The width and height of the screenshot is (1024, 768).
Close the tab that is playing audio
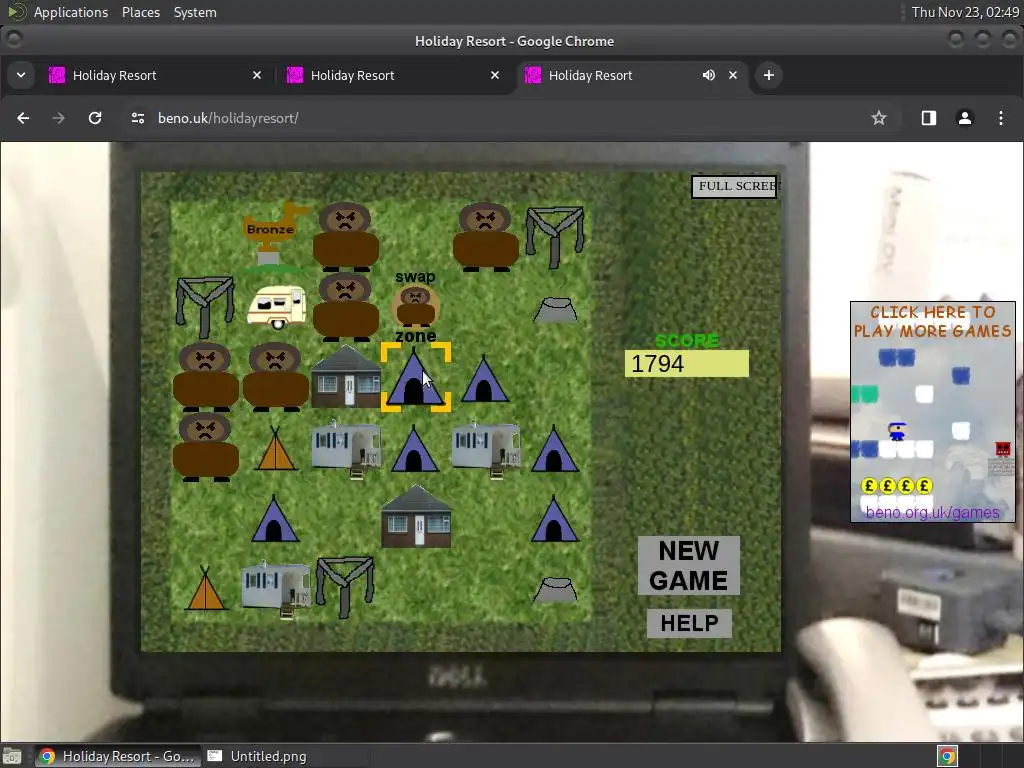pyautogui.click(x=733, y=75)
